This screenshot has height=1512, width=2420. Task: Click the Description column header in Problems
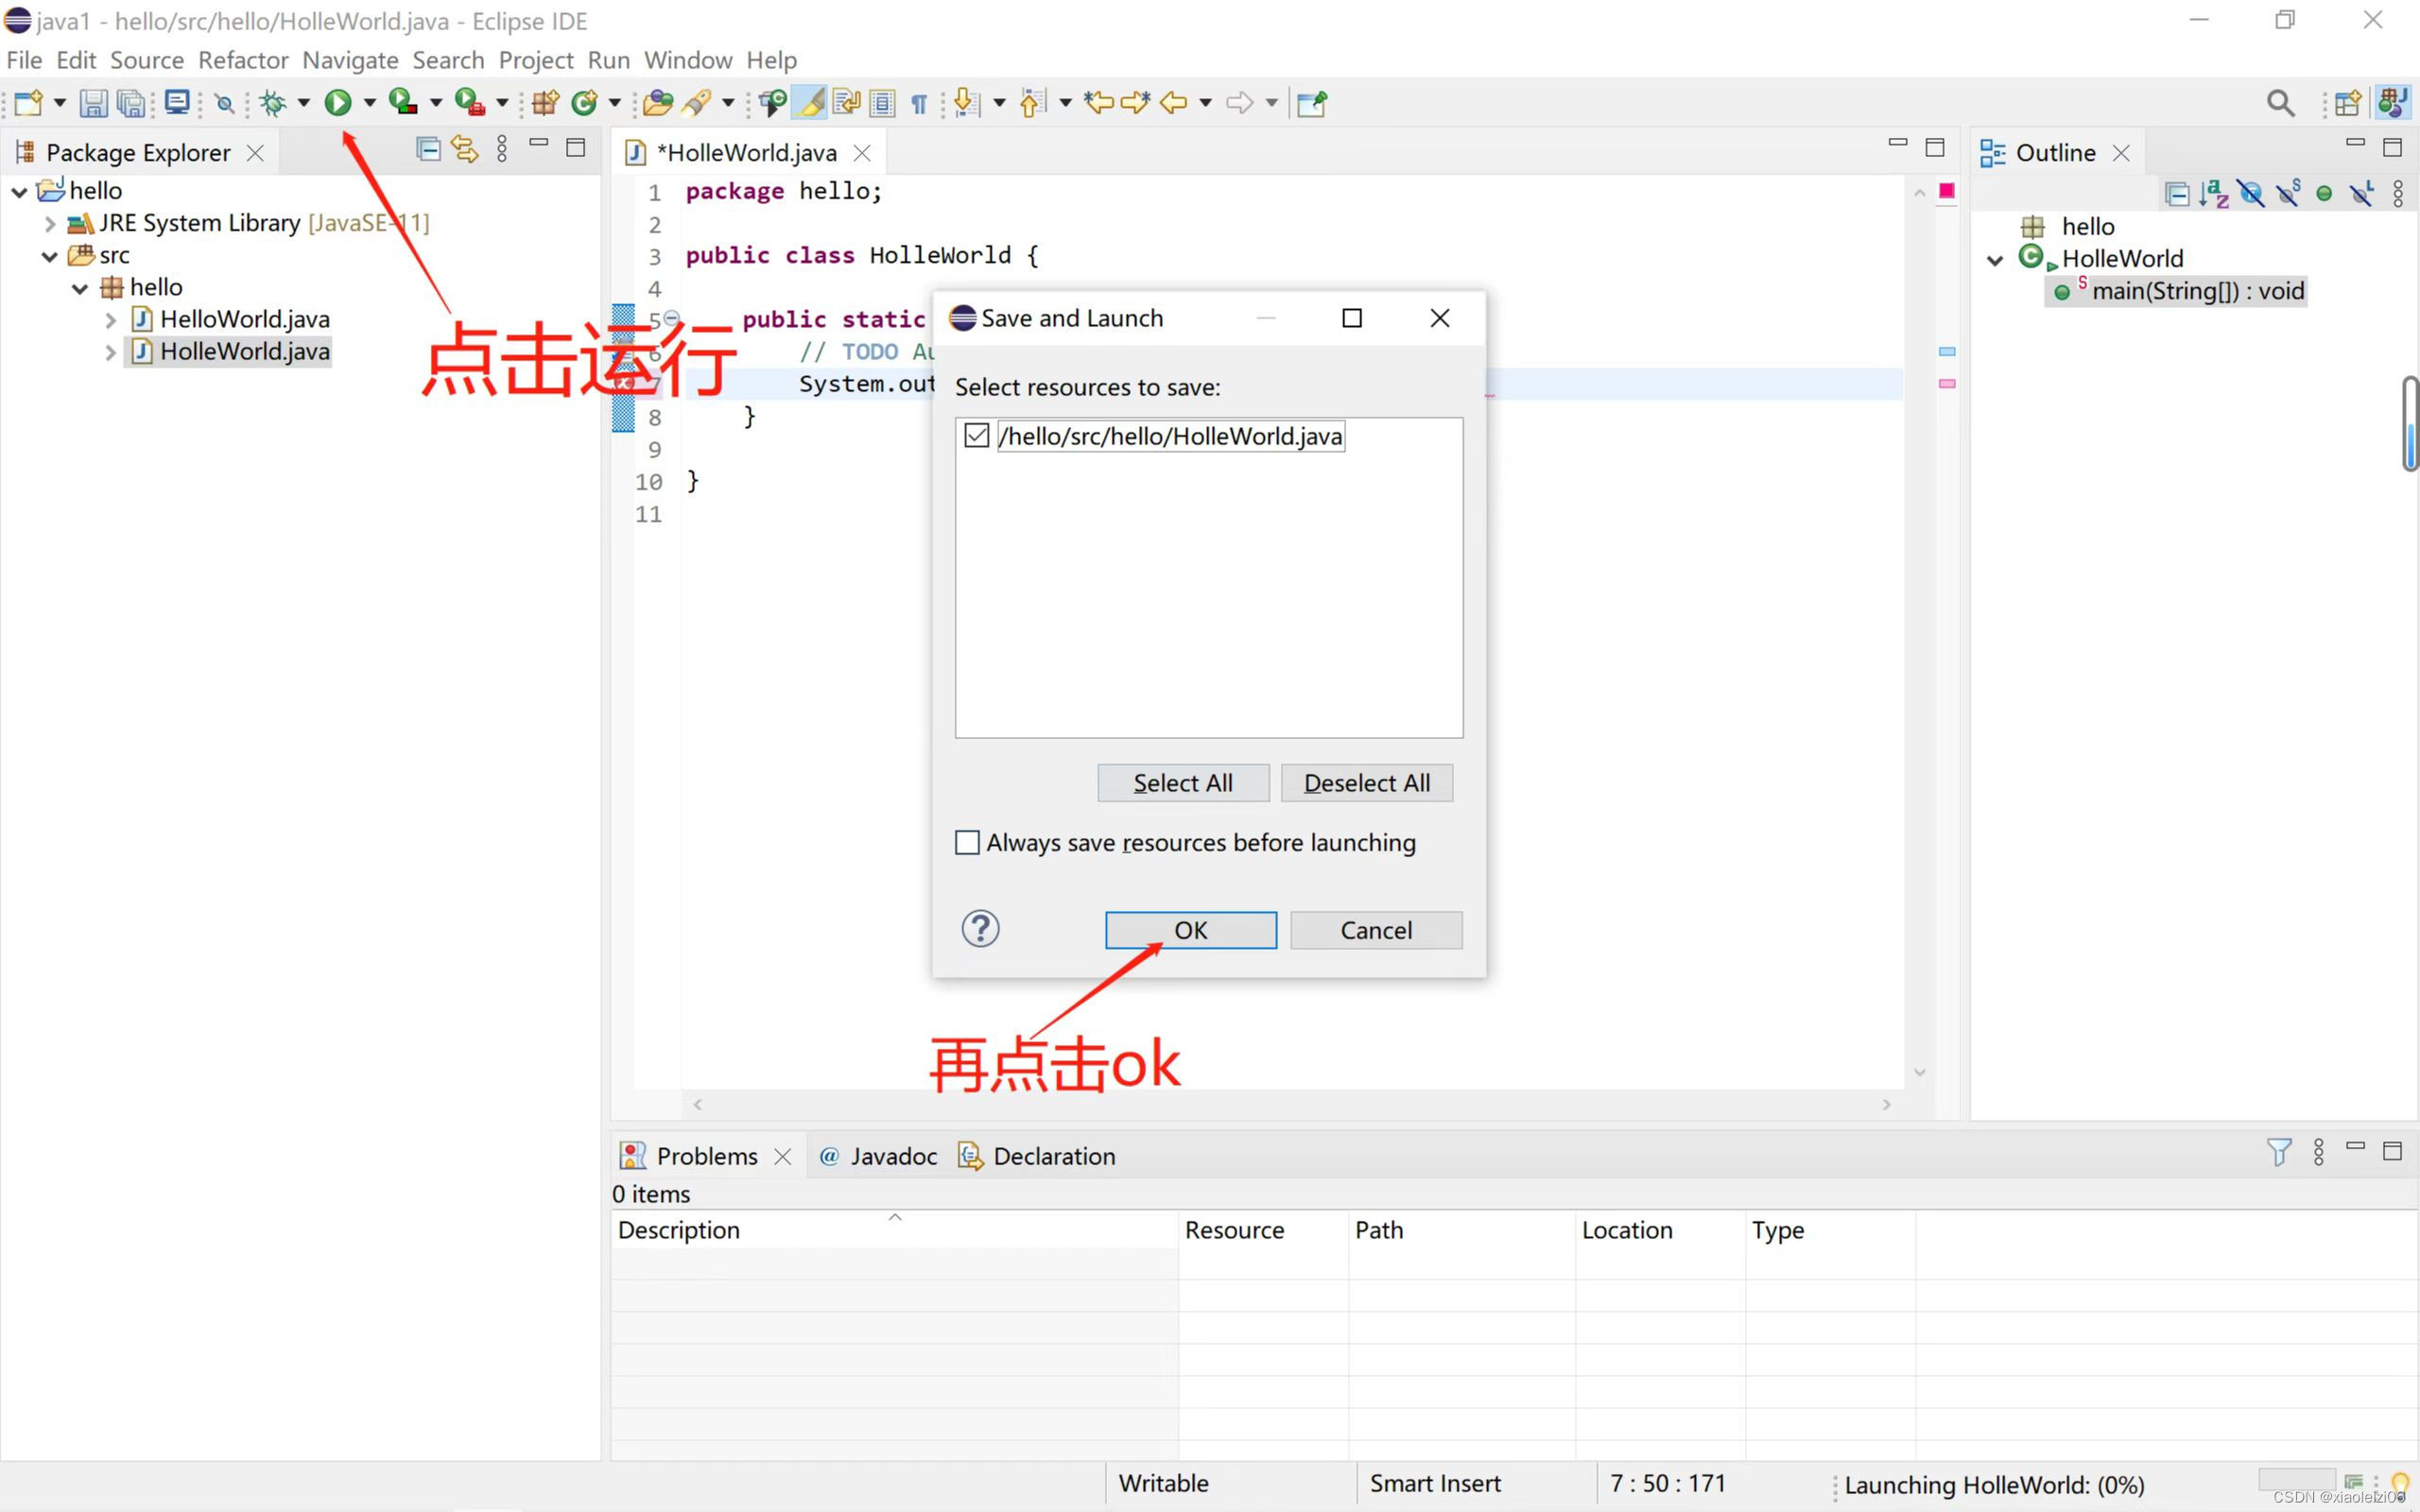[x=680, y=1229]
